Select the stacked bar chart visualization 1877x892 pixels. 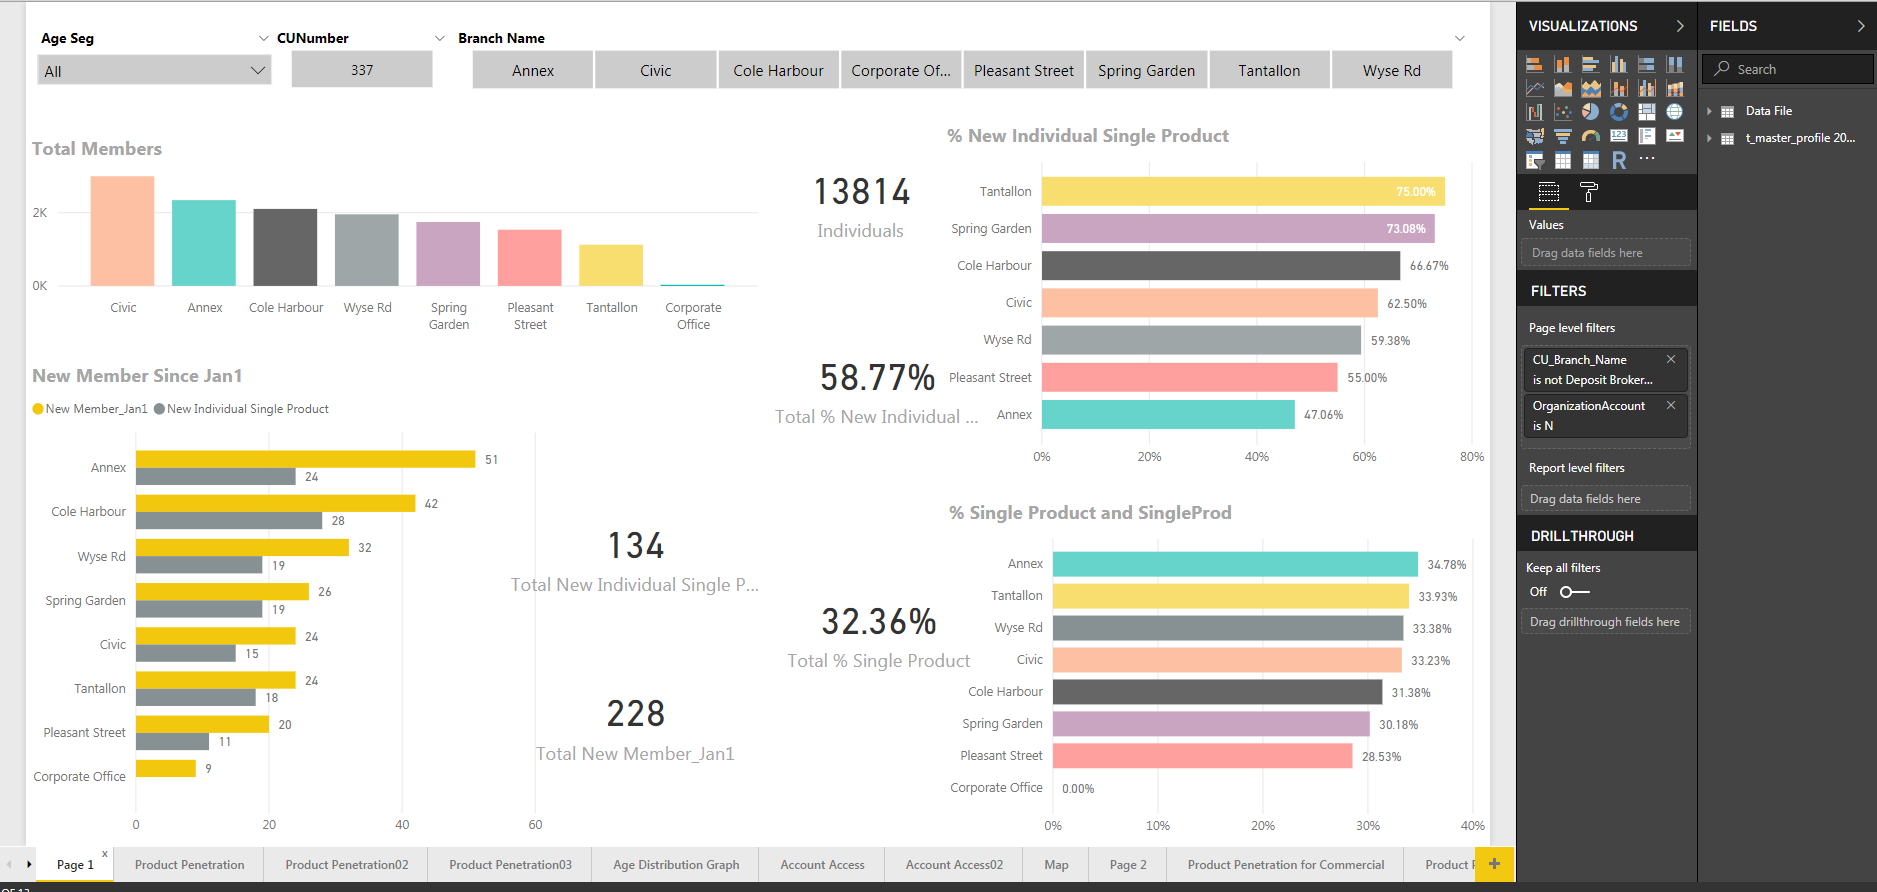point(1534,65)
